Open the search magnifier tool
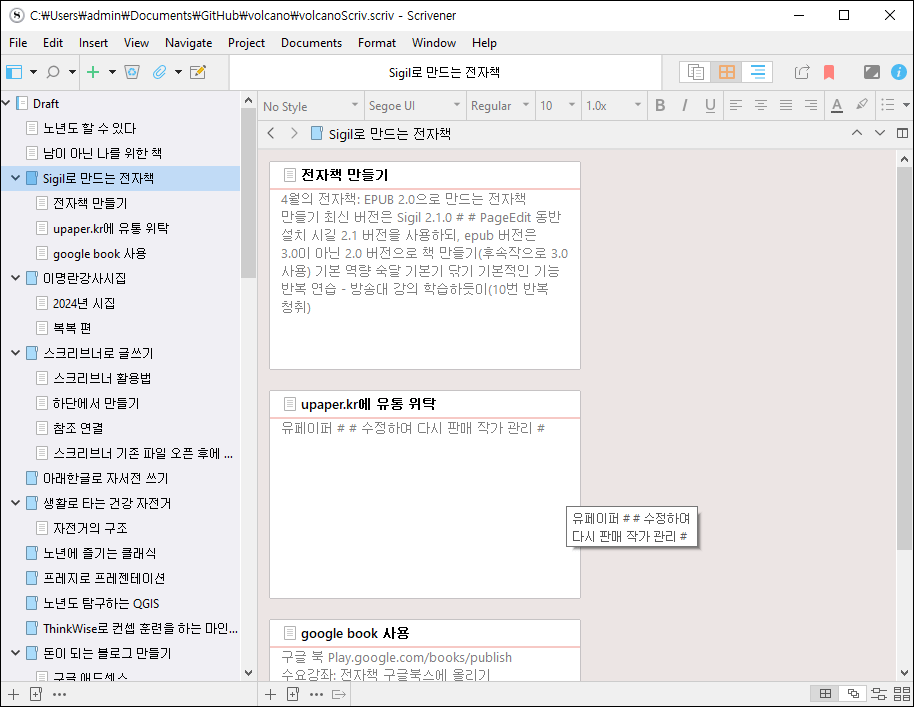914x707 pixels. pyautogui.click(x=53, y=72)
